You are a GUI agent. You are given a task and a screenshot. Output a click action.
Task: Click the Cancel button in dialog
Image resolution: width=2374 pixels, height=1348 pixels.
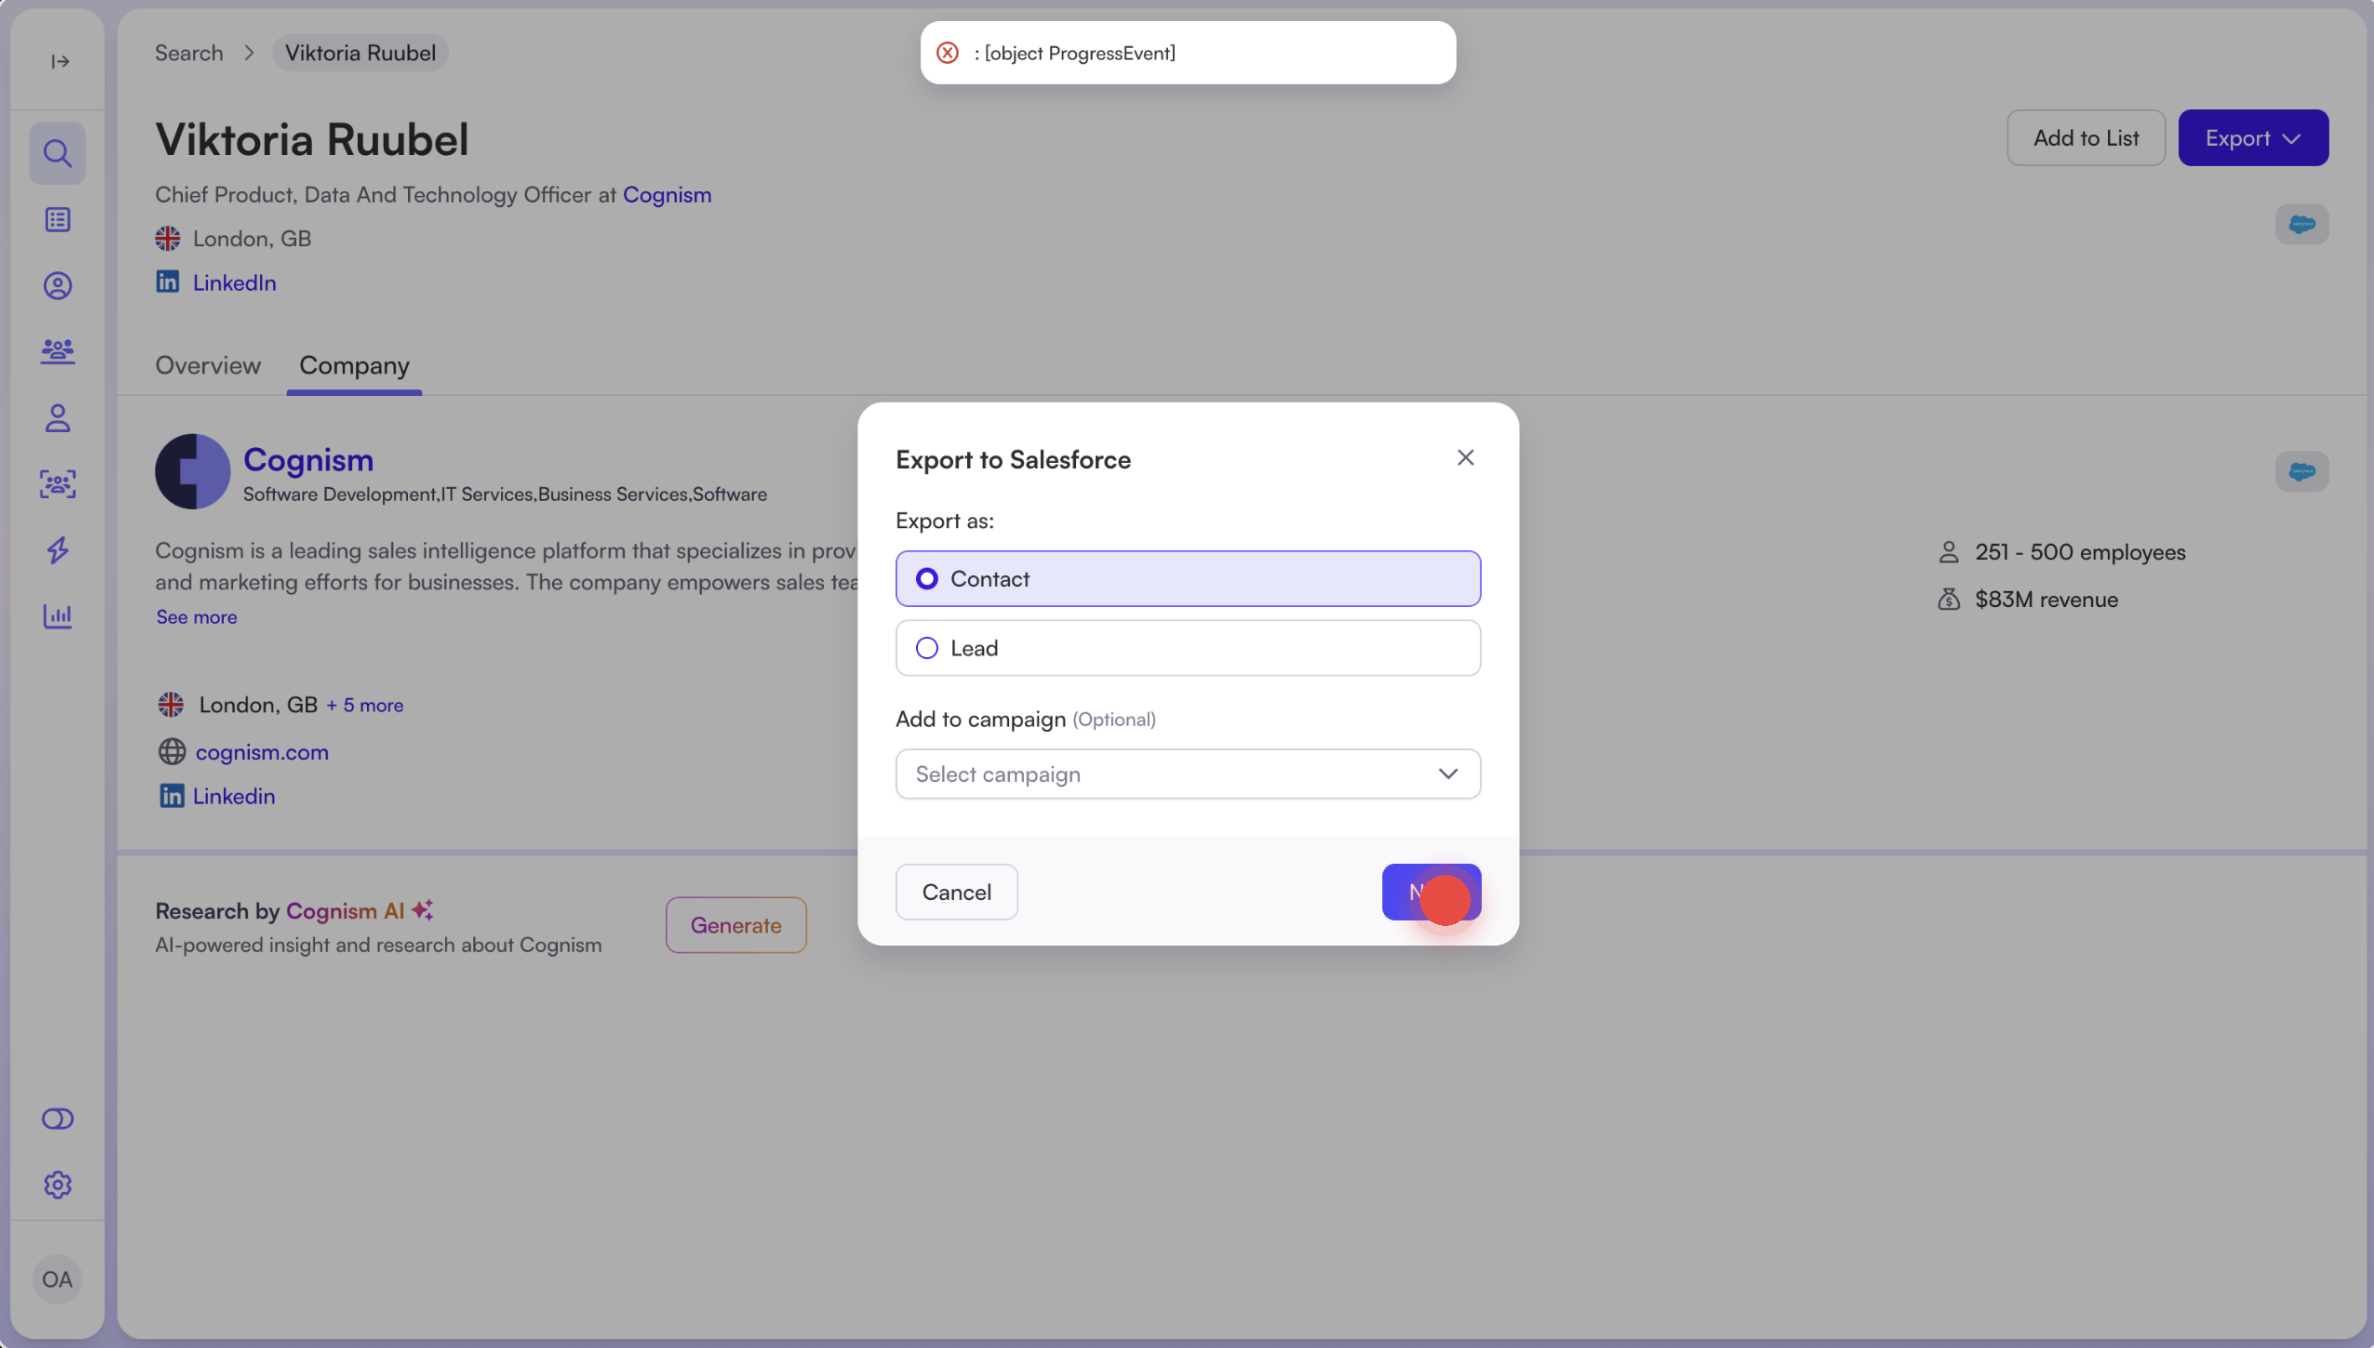point(955,891)
